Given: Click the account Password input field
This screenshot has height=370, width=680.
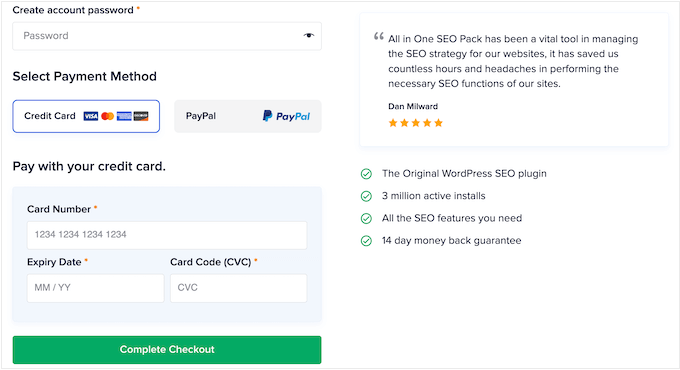Looking at the screenshot, I should coord(167,36).
